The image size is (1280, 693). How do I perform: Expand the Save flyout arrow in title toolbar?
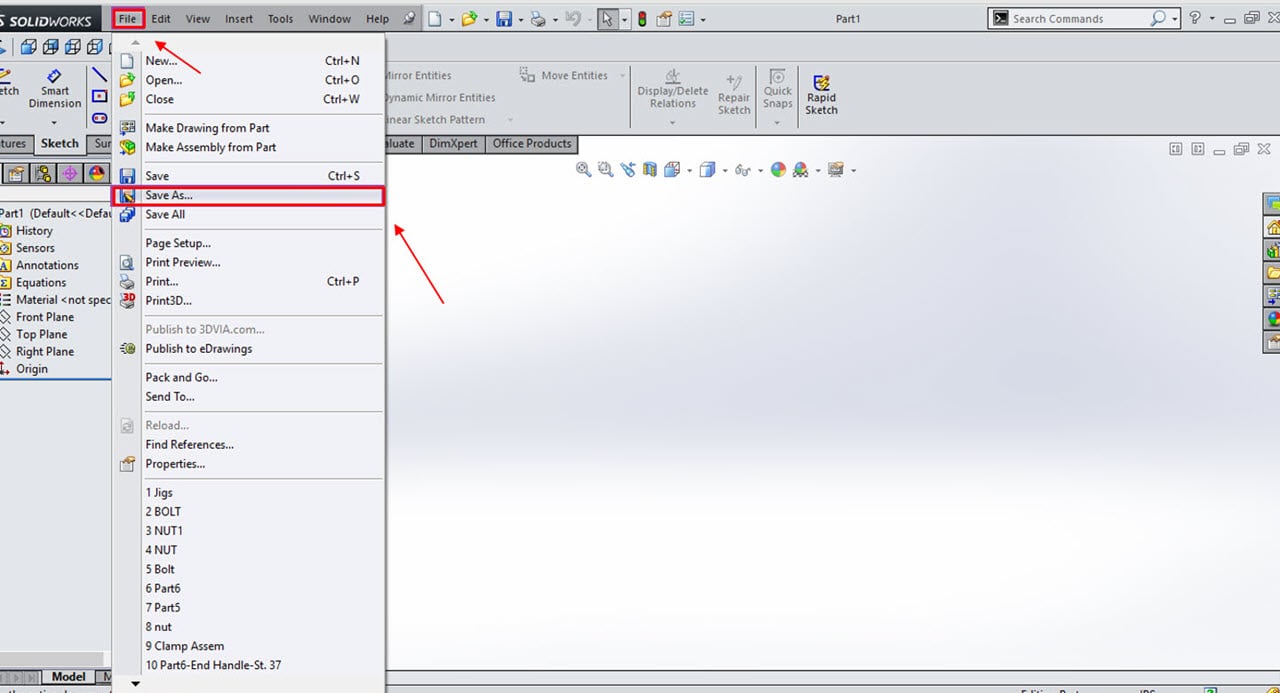(x=520, y=20)
